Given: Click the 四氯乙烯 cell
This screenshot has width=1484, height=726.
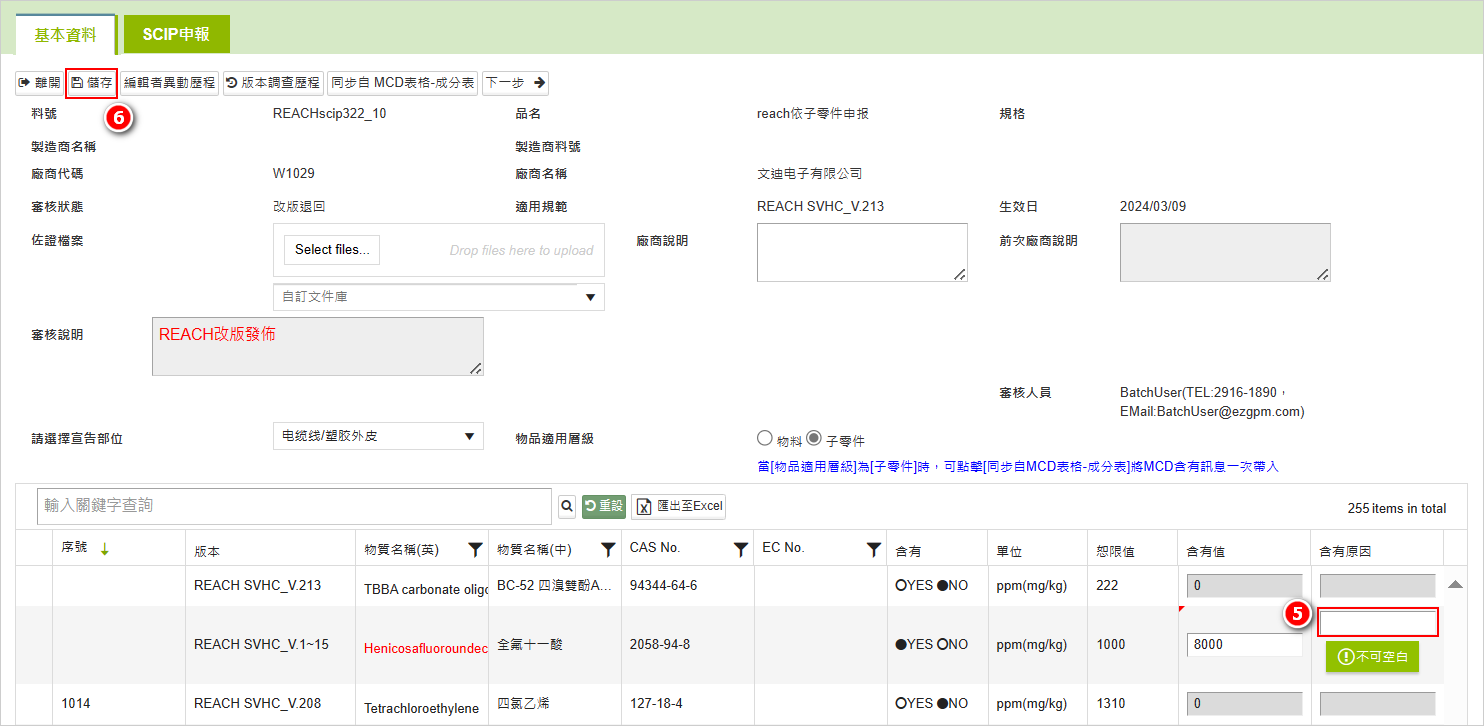Looking at the screenshot, I should (523, 704).
